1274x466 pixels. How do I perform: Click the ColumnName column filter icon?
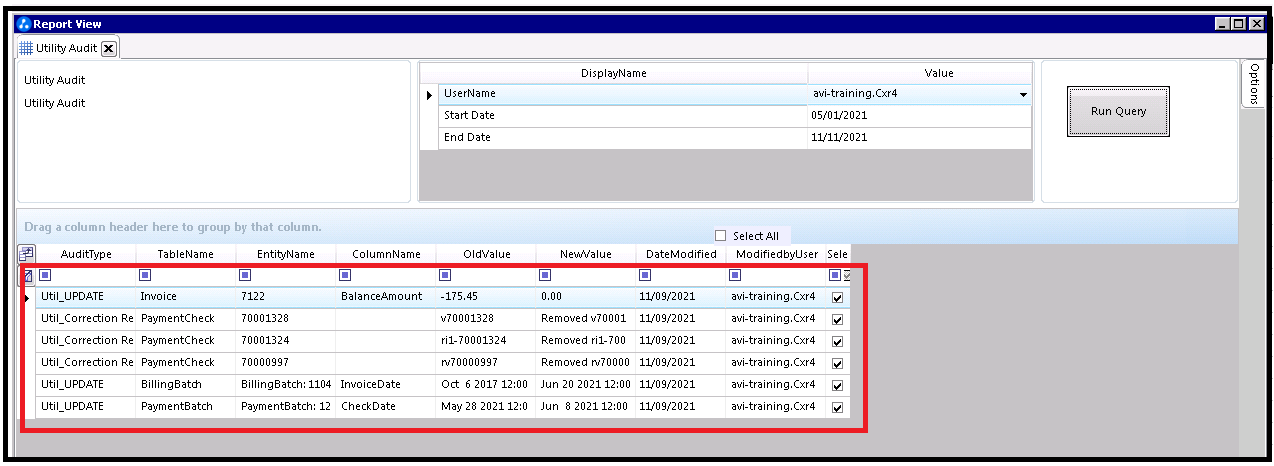[x=345, y=275]
